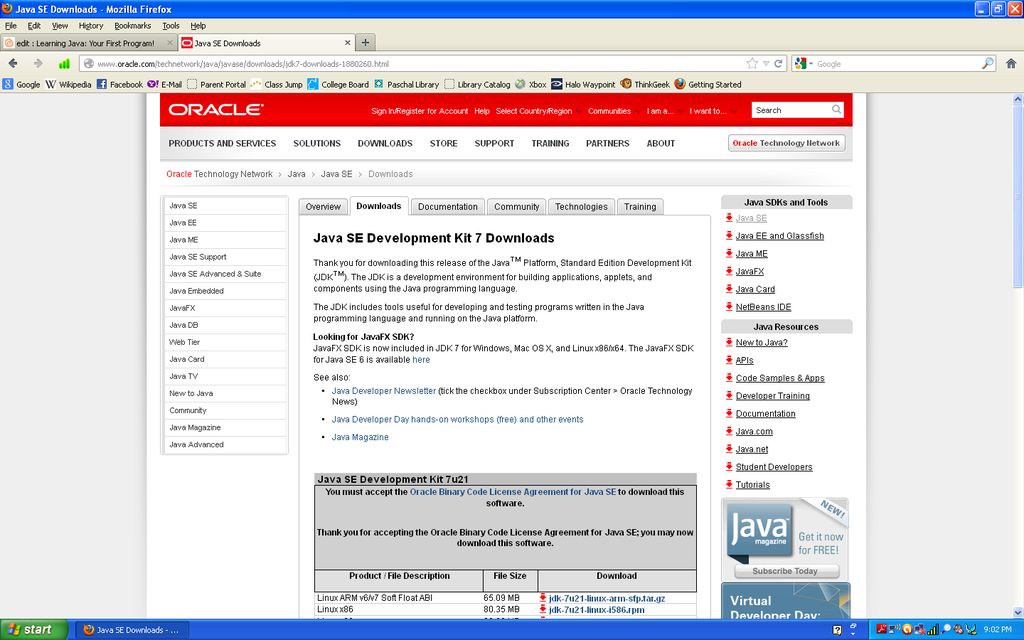This screenshot has height=640, width=1024.
Task: Click the Oracle logo
Action: [x=216, y=110]
